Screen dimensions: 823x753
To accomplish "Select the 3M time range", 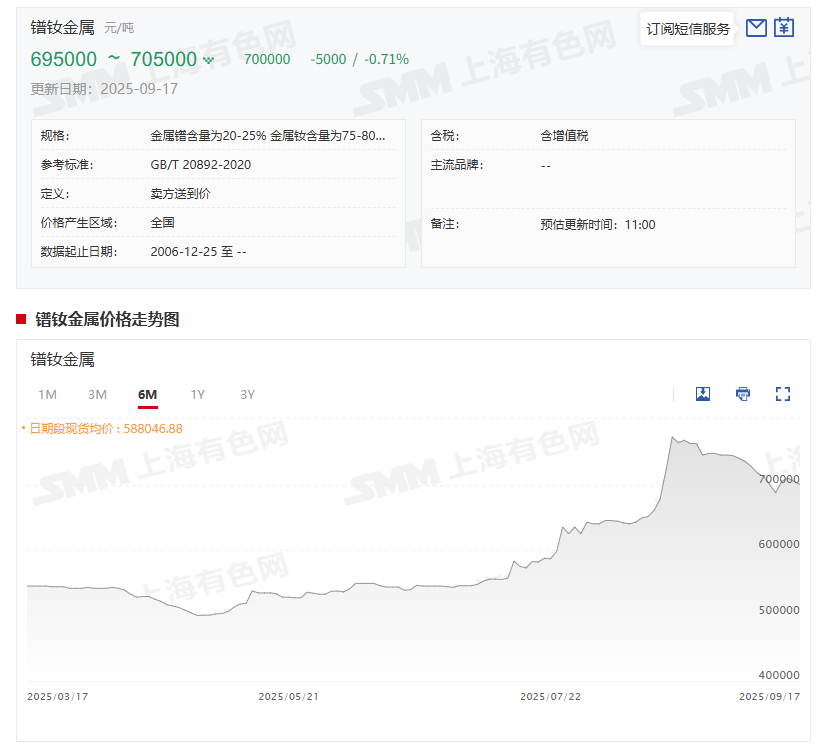I will (97, 395).
